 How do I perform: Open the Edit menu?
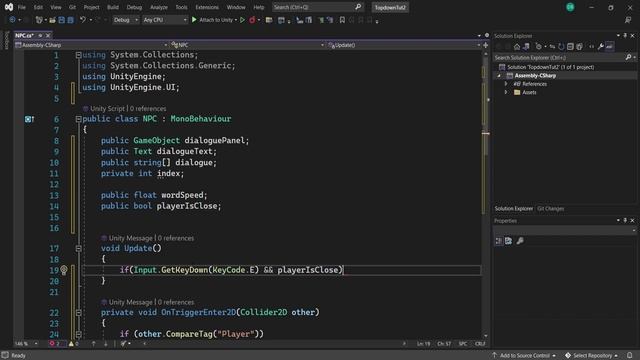click(x=38, y=7)
